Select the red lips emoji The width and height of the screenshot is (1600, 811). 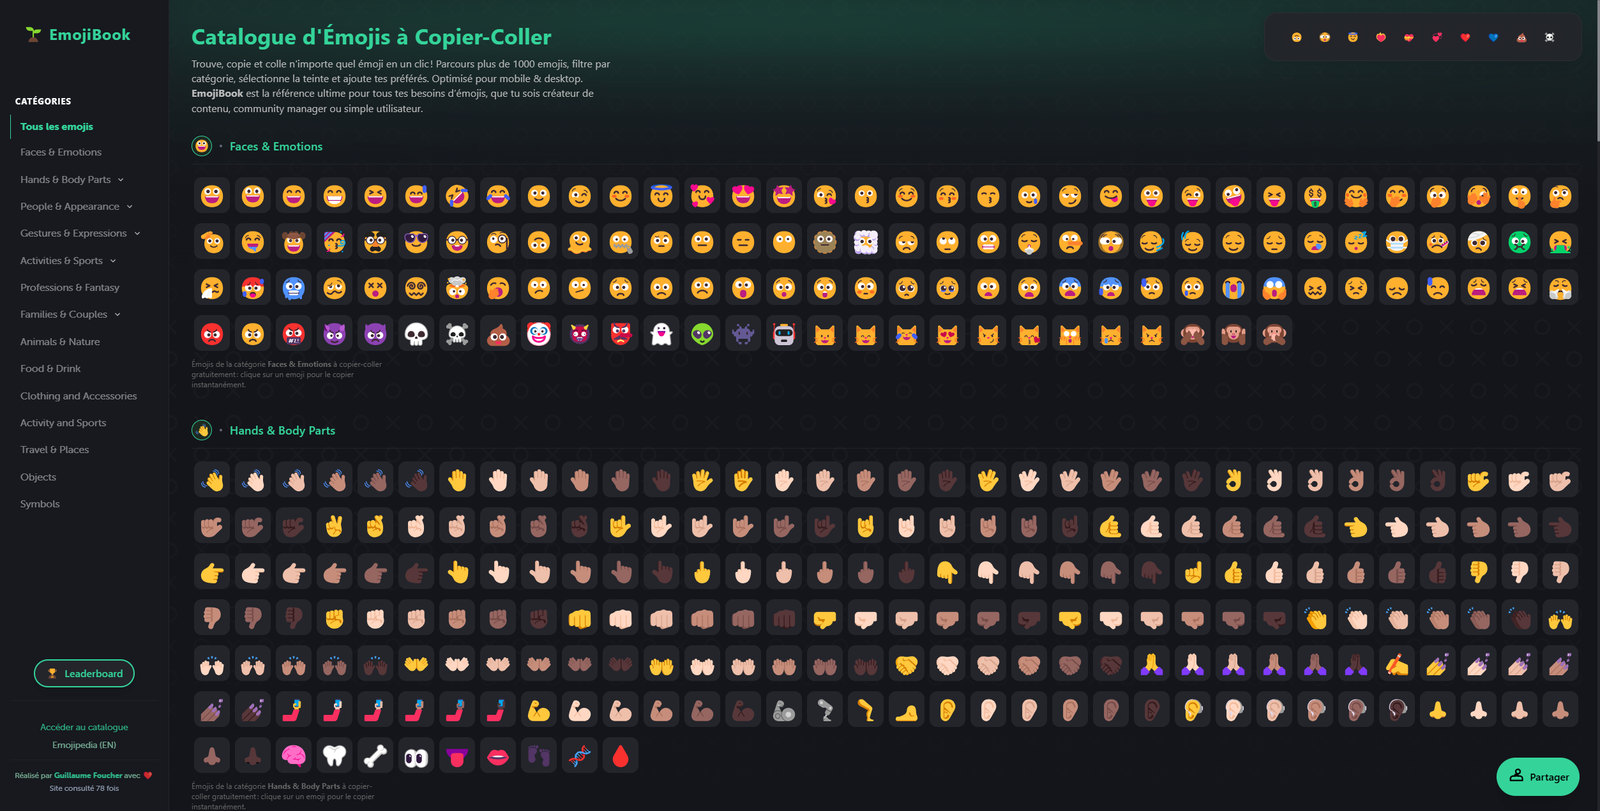point(498,756)
